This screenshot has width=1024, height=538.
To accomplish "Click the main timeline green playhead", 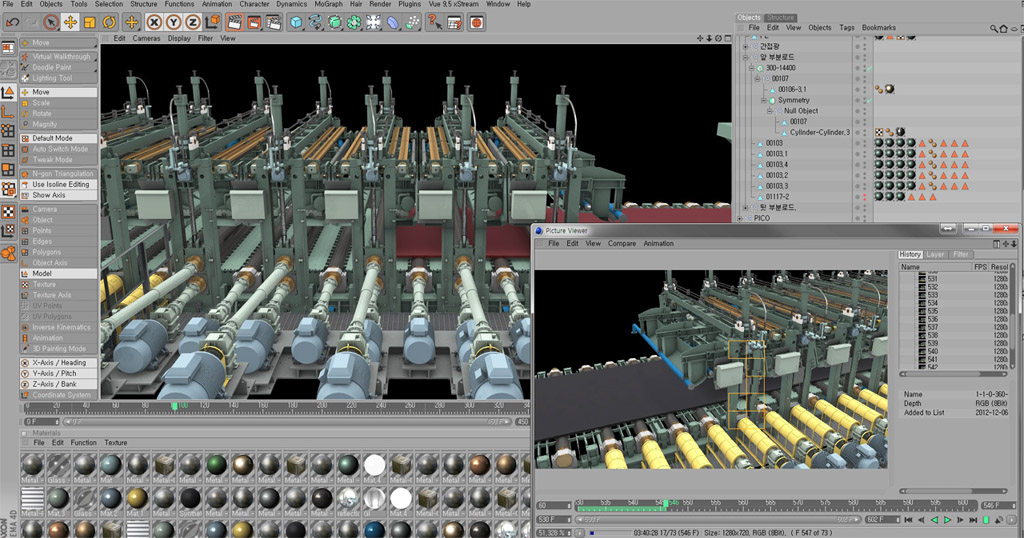I will pyautogui.click(x=174, y=406).
